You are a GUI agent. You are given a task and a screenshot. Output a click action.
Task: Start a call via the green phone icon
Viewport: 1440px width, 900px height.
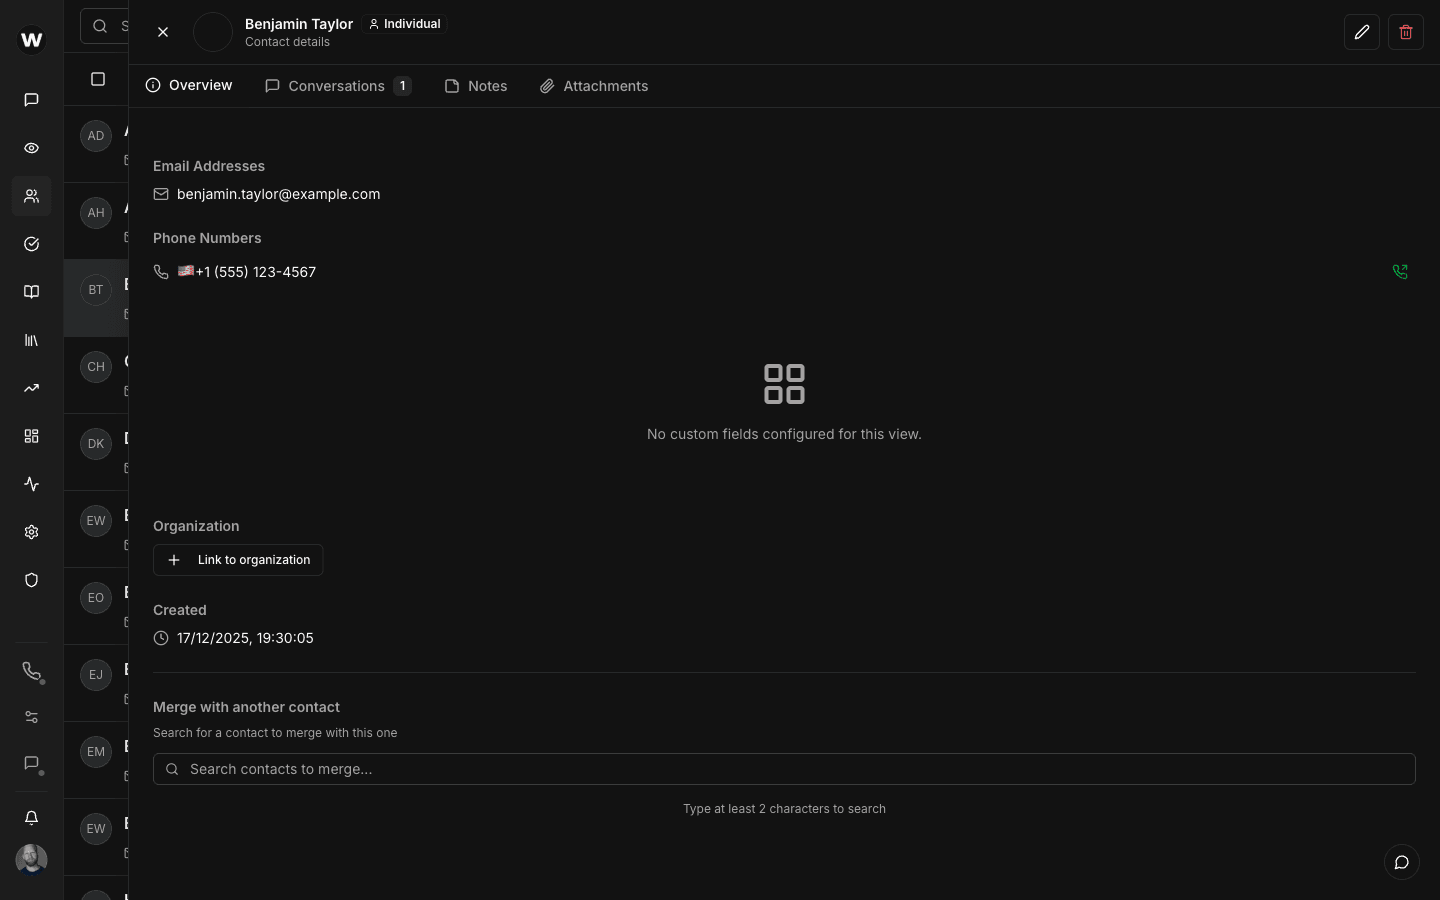[x=1399, y=271]
